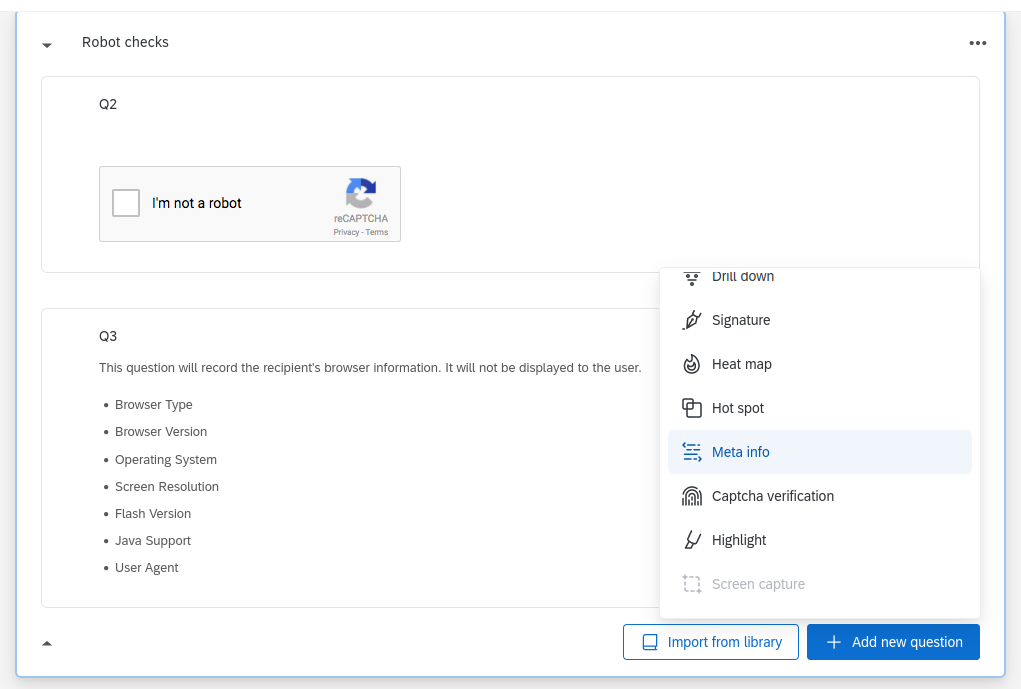Click the Q3 question title
This screenshot has width=1021, height=689.
(x=108, y=337)
